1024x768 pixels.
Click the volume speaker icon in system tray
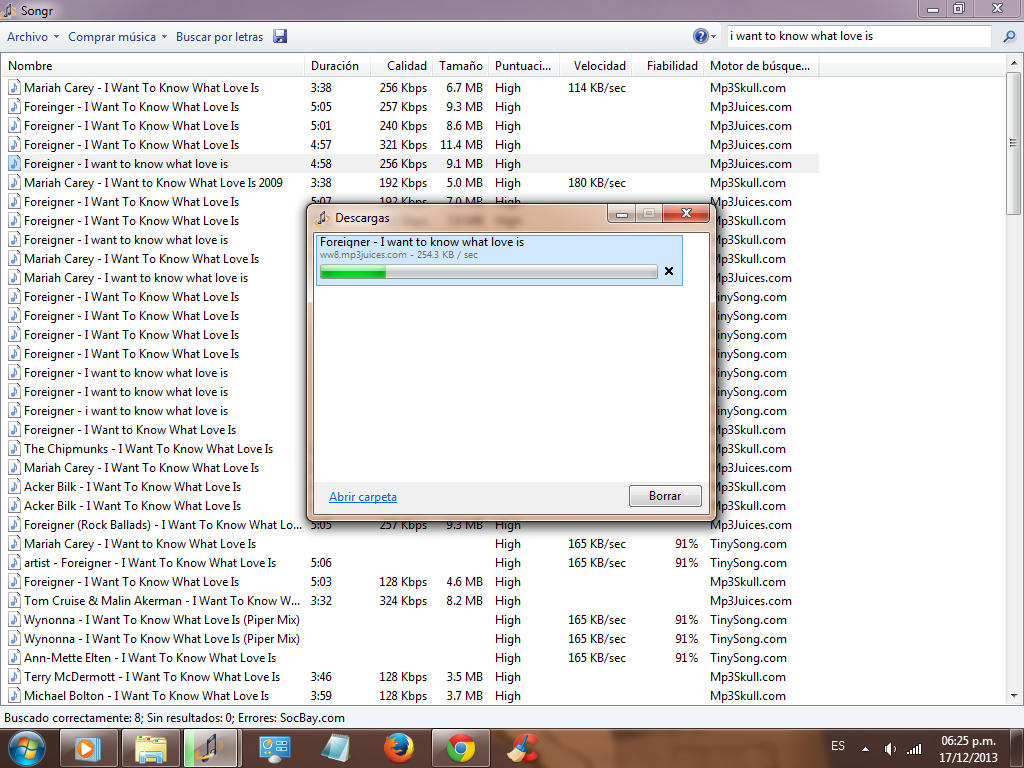tap(890, 748)
